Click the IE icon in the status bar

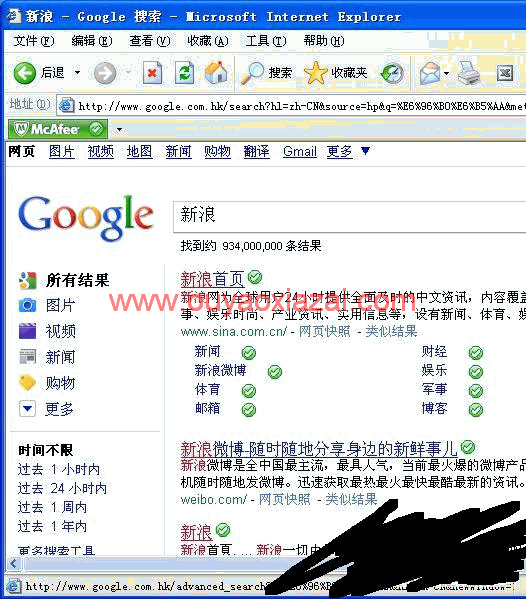point(13,586)
